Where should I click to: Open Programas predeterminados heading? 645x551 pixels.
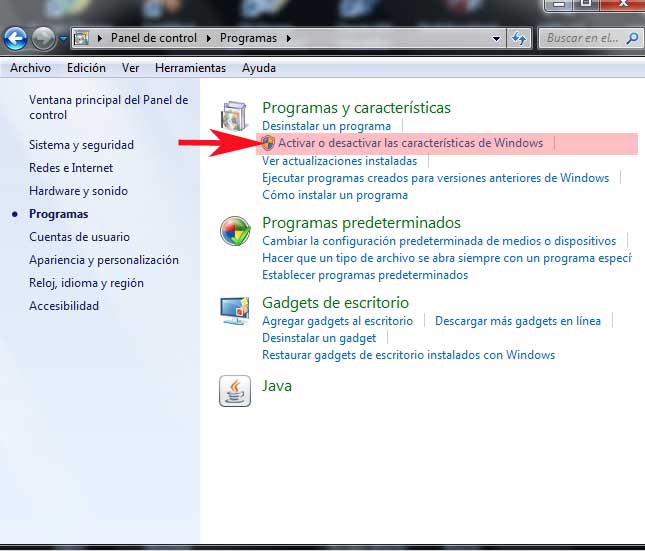(361, 223)
